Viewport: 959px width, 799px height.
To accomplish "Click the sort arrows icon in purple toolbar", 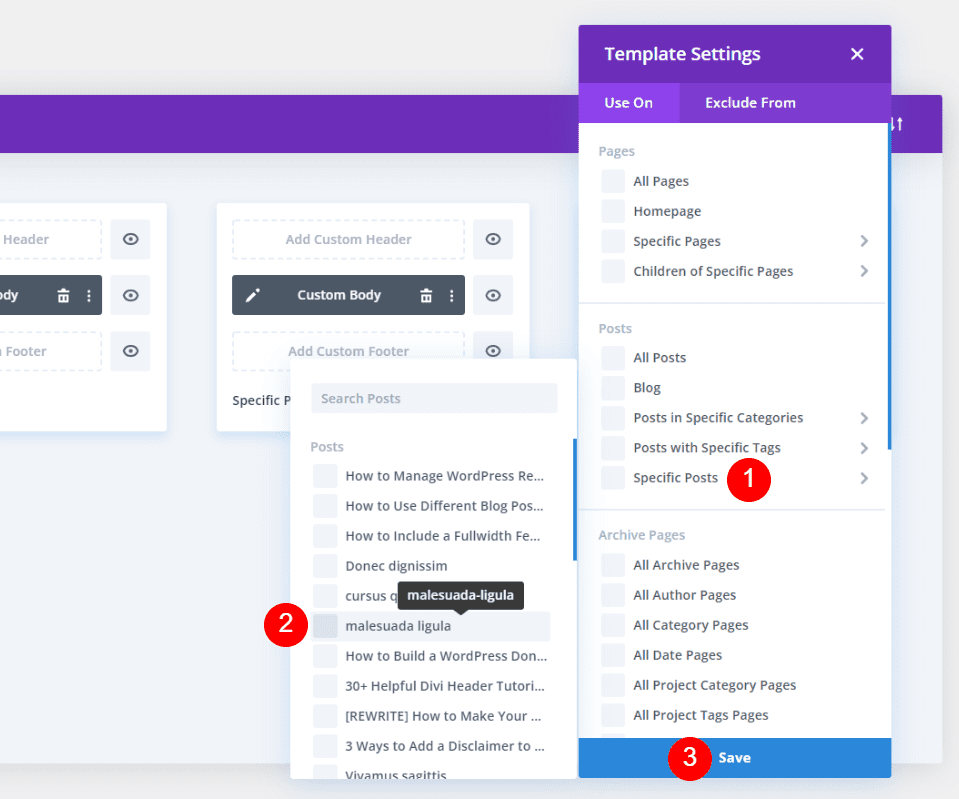I will (x=897, y=123).
